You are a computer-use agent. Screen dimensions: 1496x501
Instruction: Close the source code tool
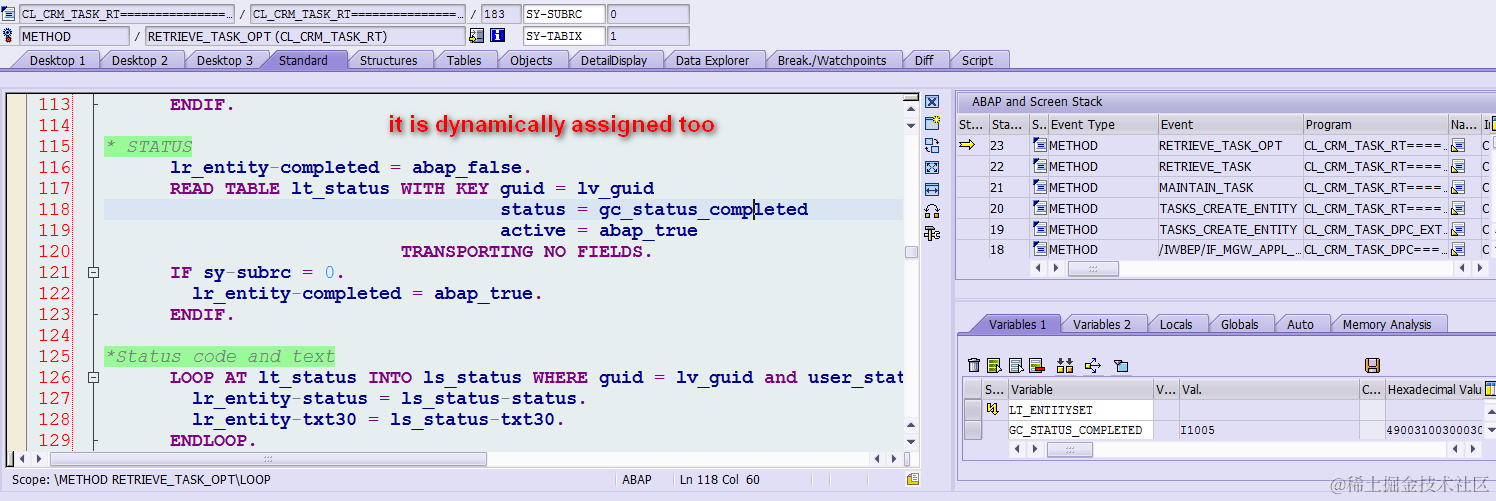click(x=932, y=102)
